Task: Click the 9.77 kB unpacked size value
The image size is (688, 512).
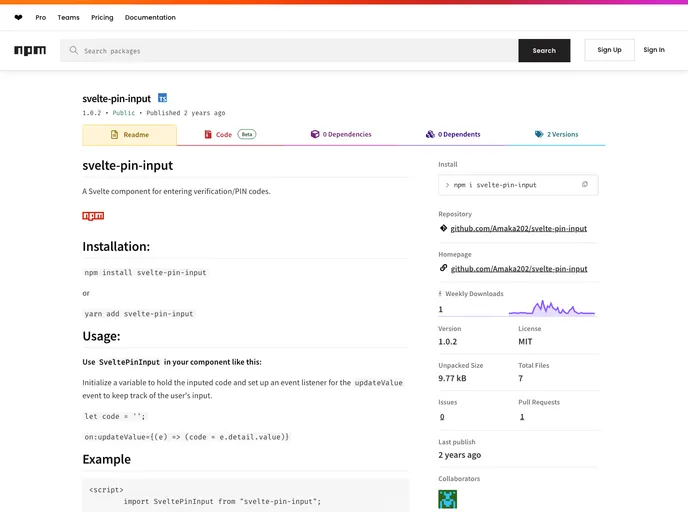Action: tap(452, 378)
